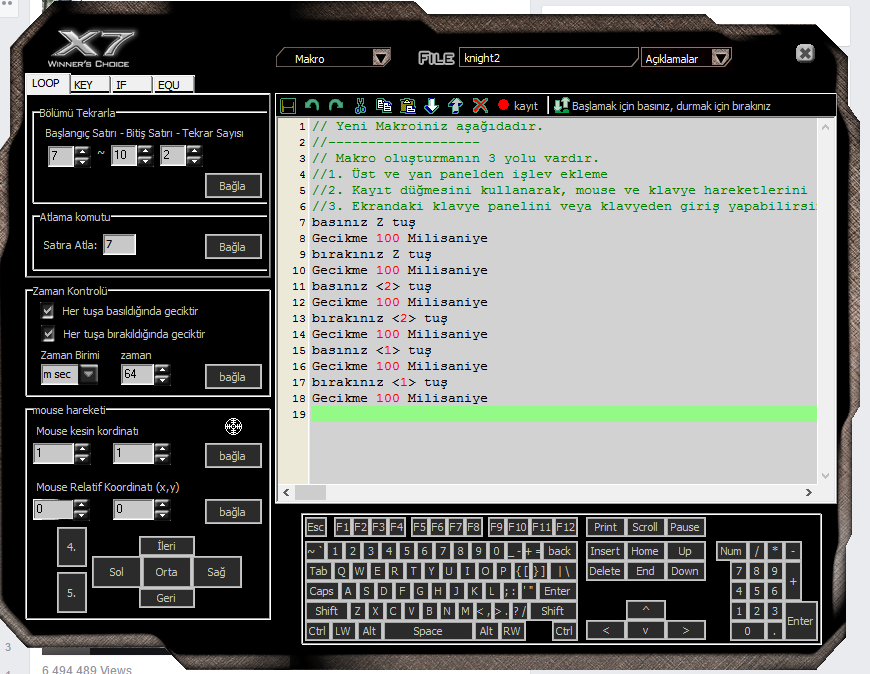The image size is (870, 674).
Task: Click the Sağ mouse button
Action: tap(216, 572)
